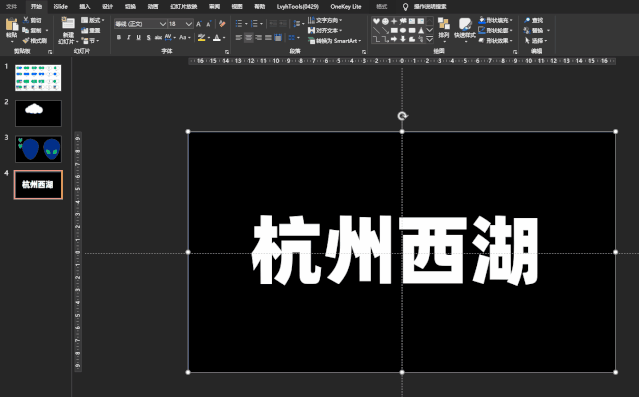Screen dimensions: 639x397
Task: Click the Reset slide button
Action: [90, 30]
